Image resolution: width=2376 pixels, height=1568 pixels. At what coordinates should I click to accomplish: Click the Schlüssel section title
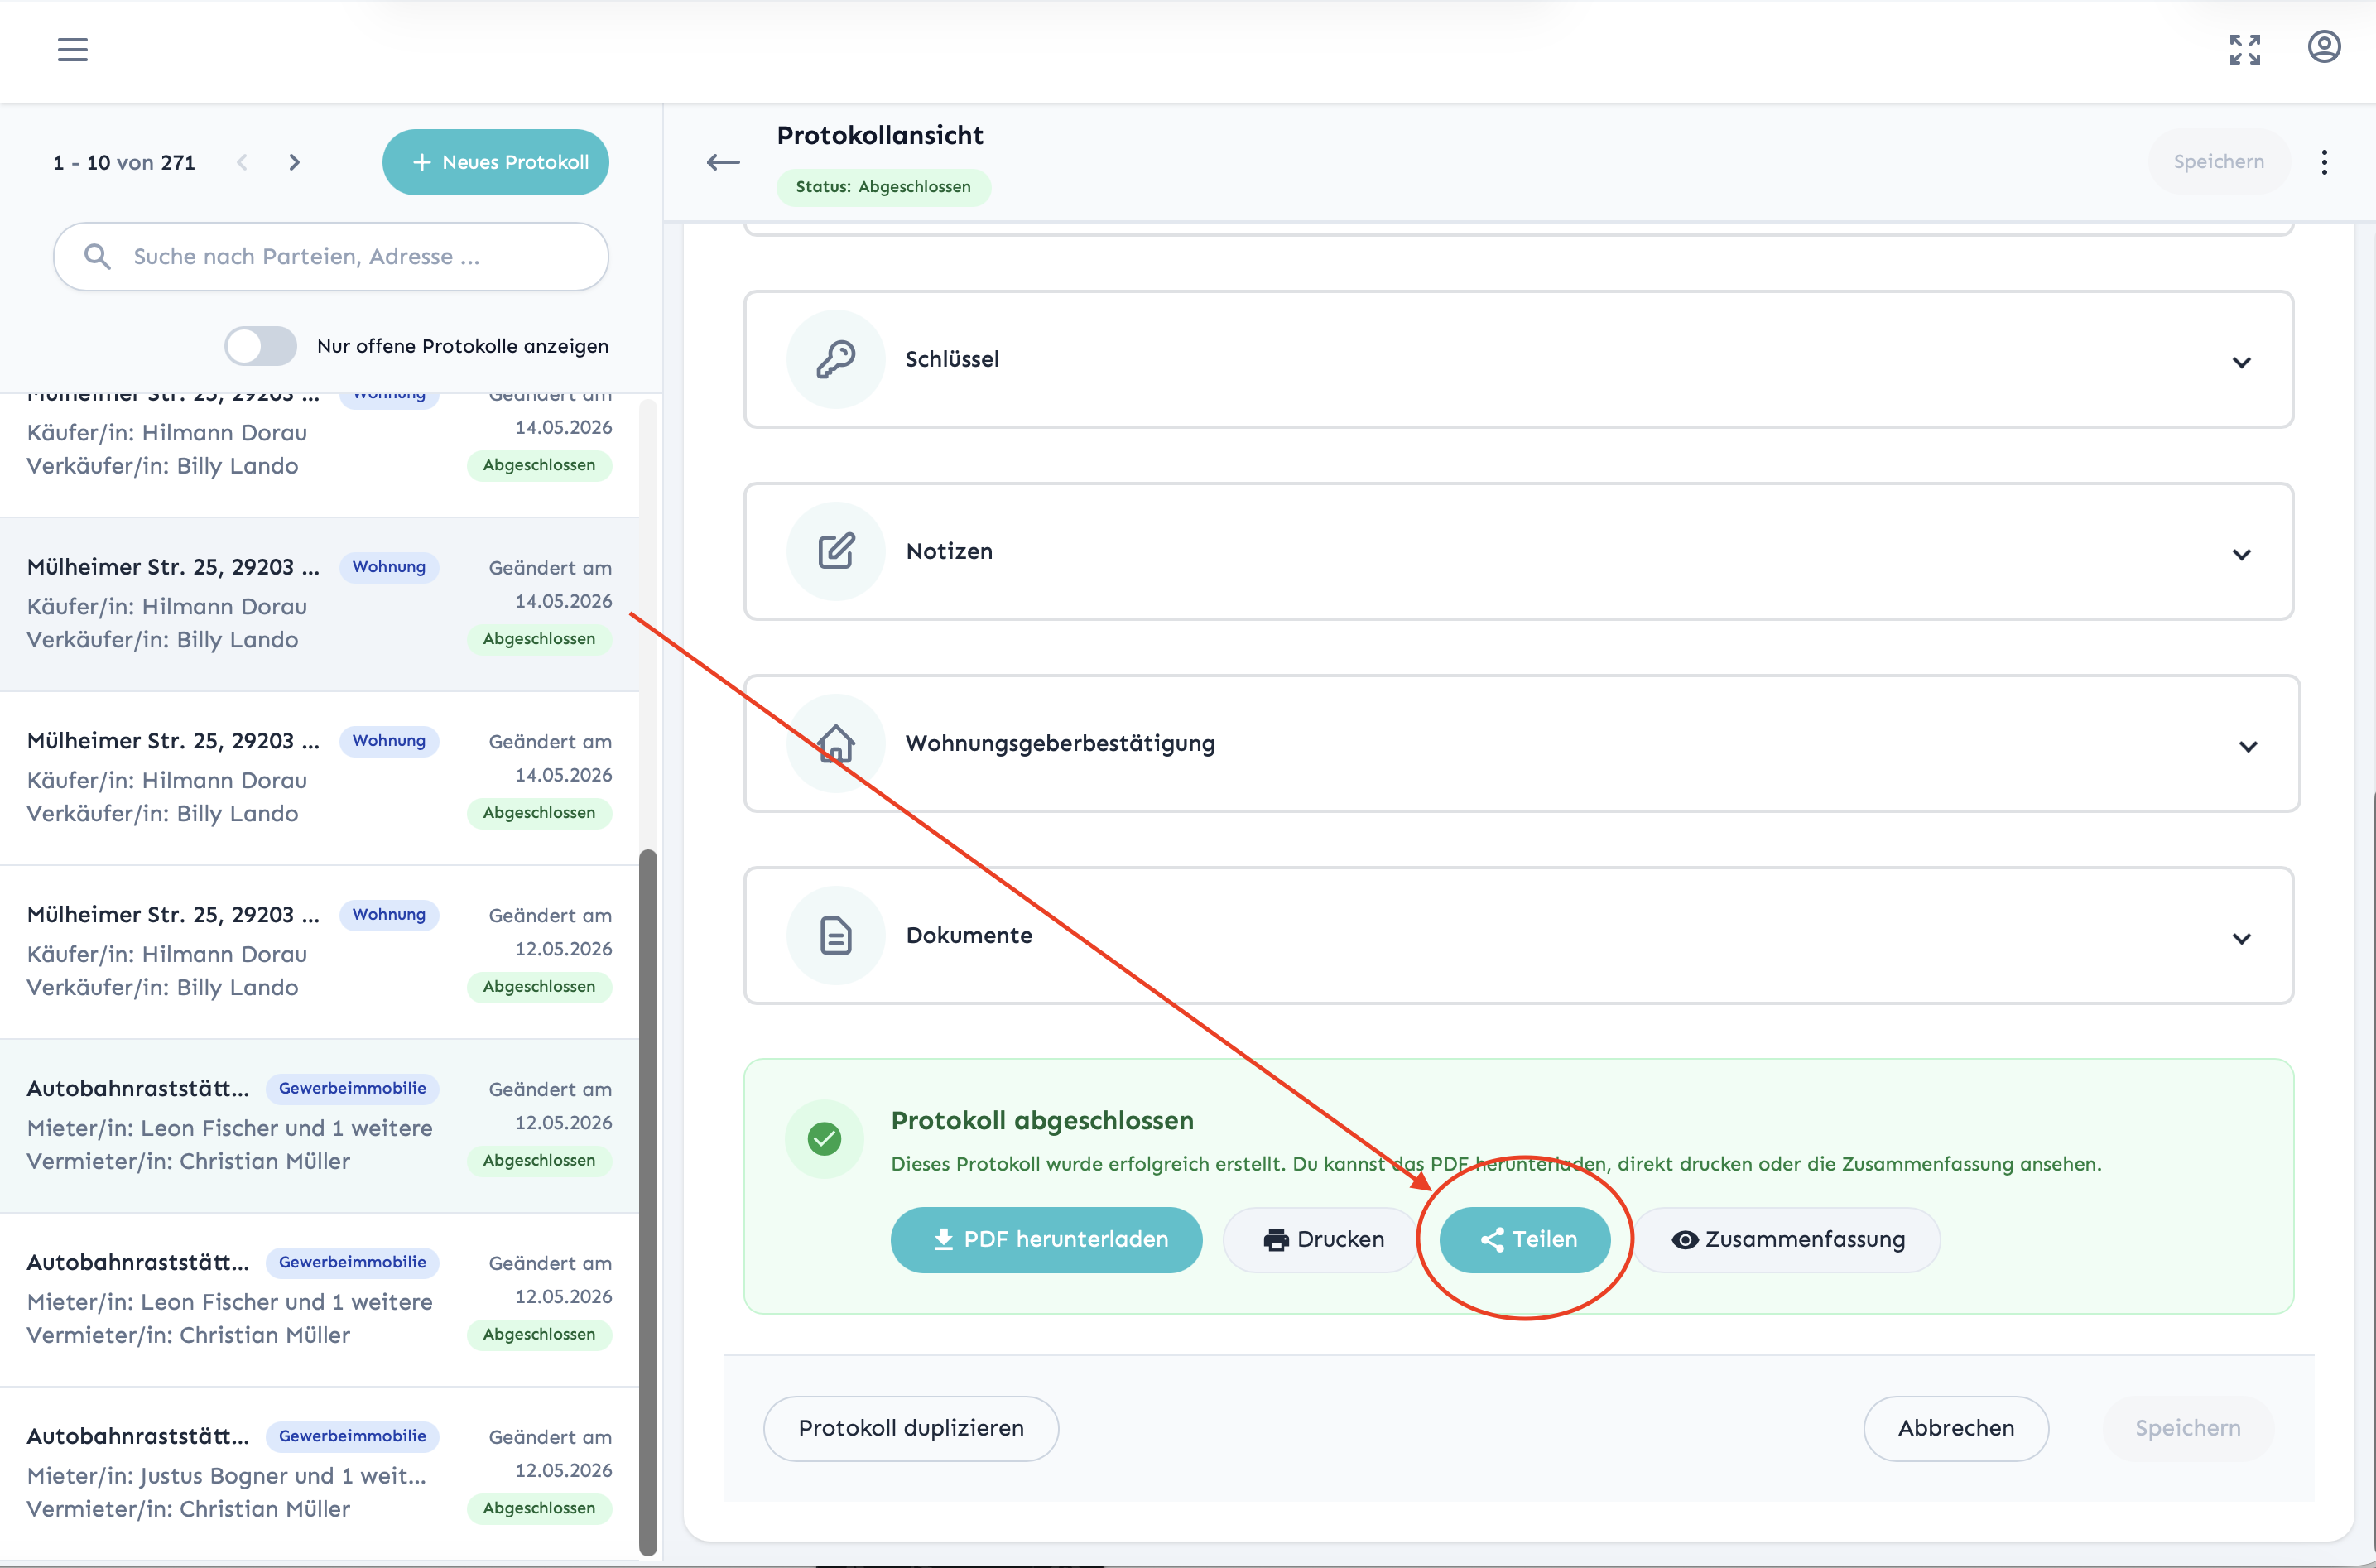[x=952, y=359]
